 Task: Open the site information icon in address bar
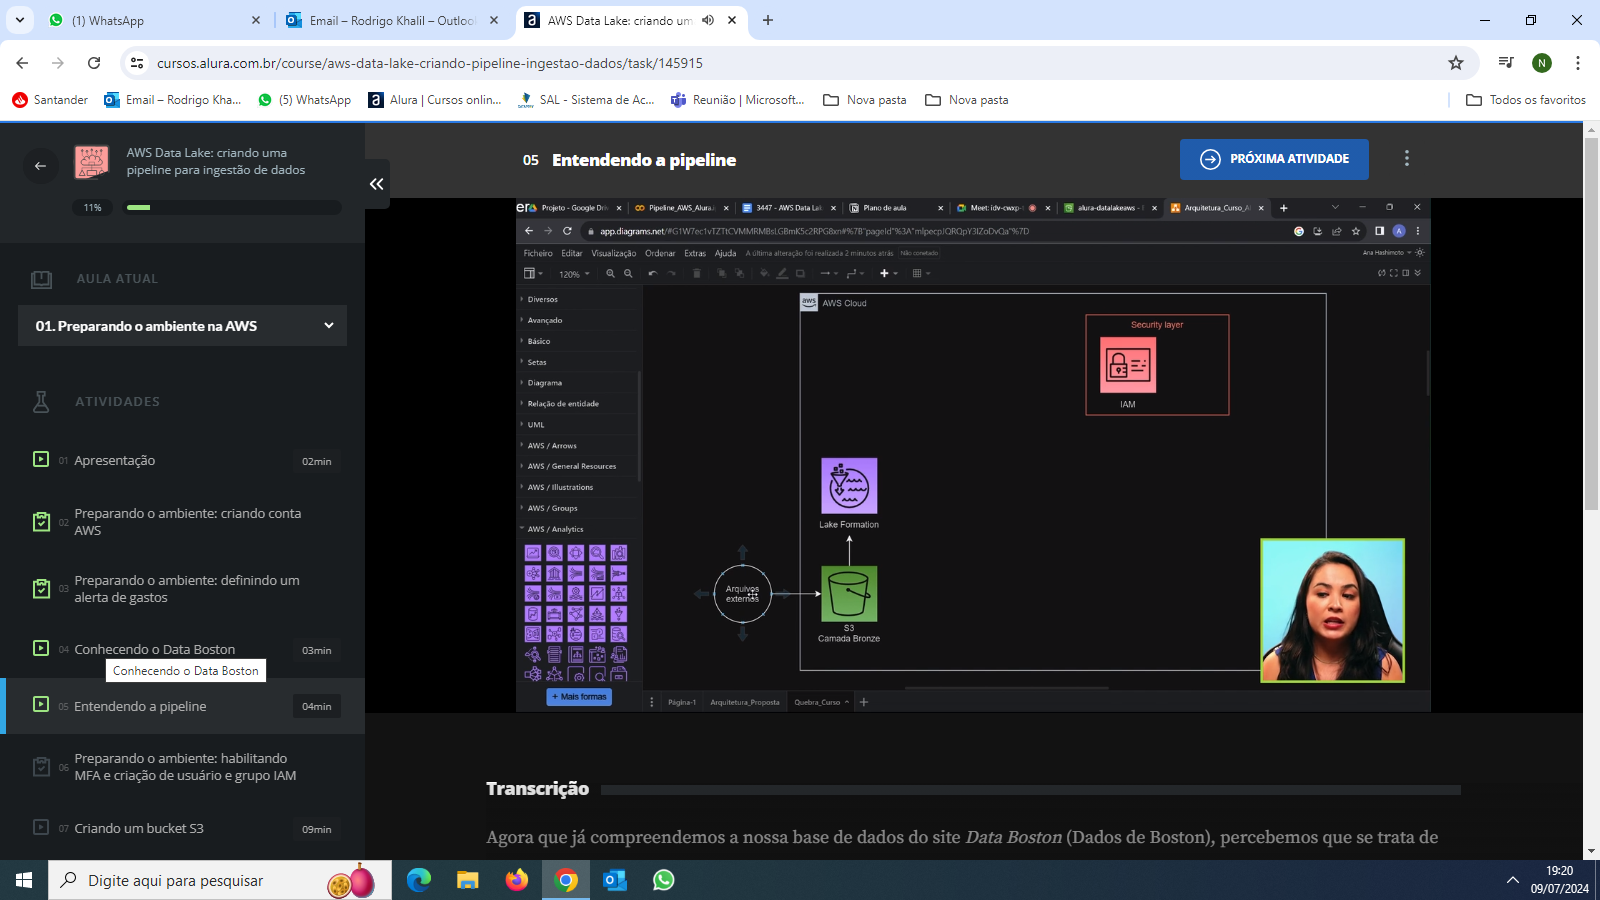coord(137,63)
